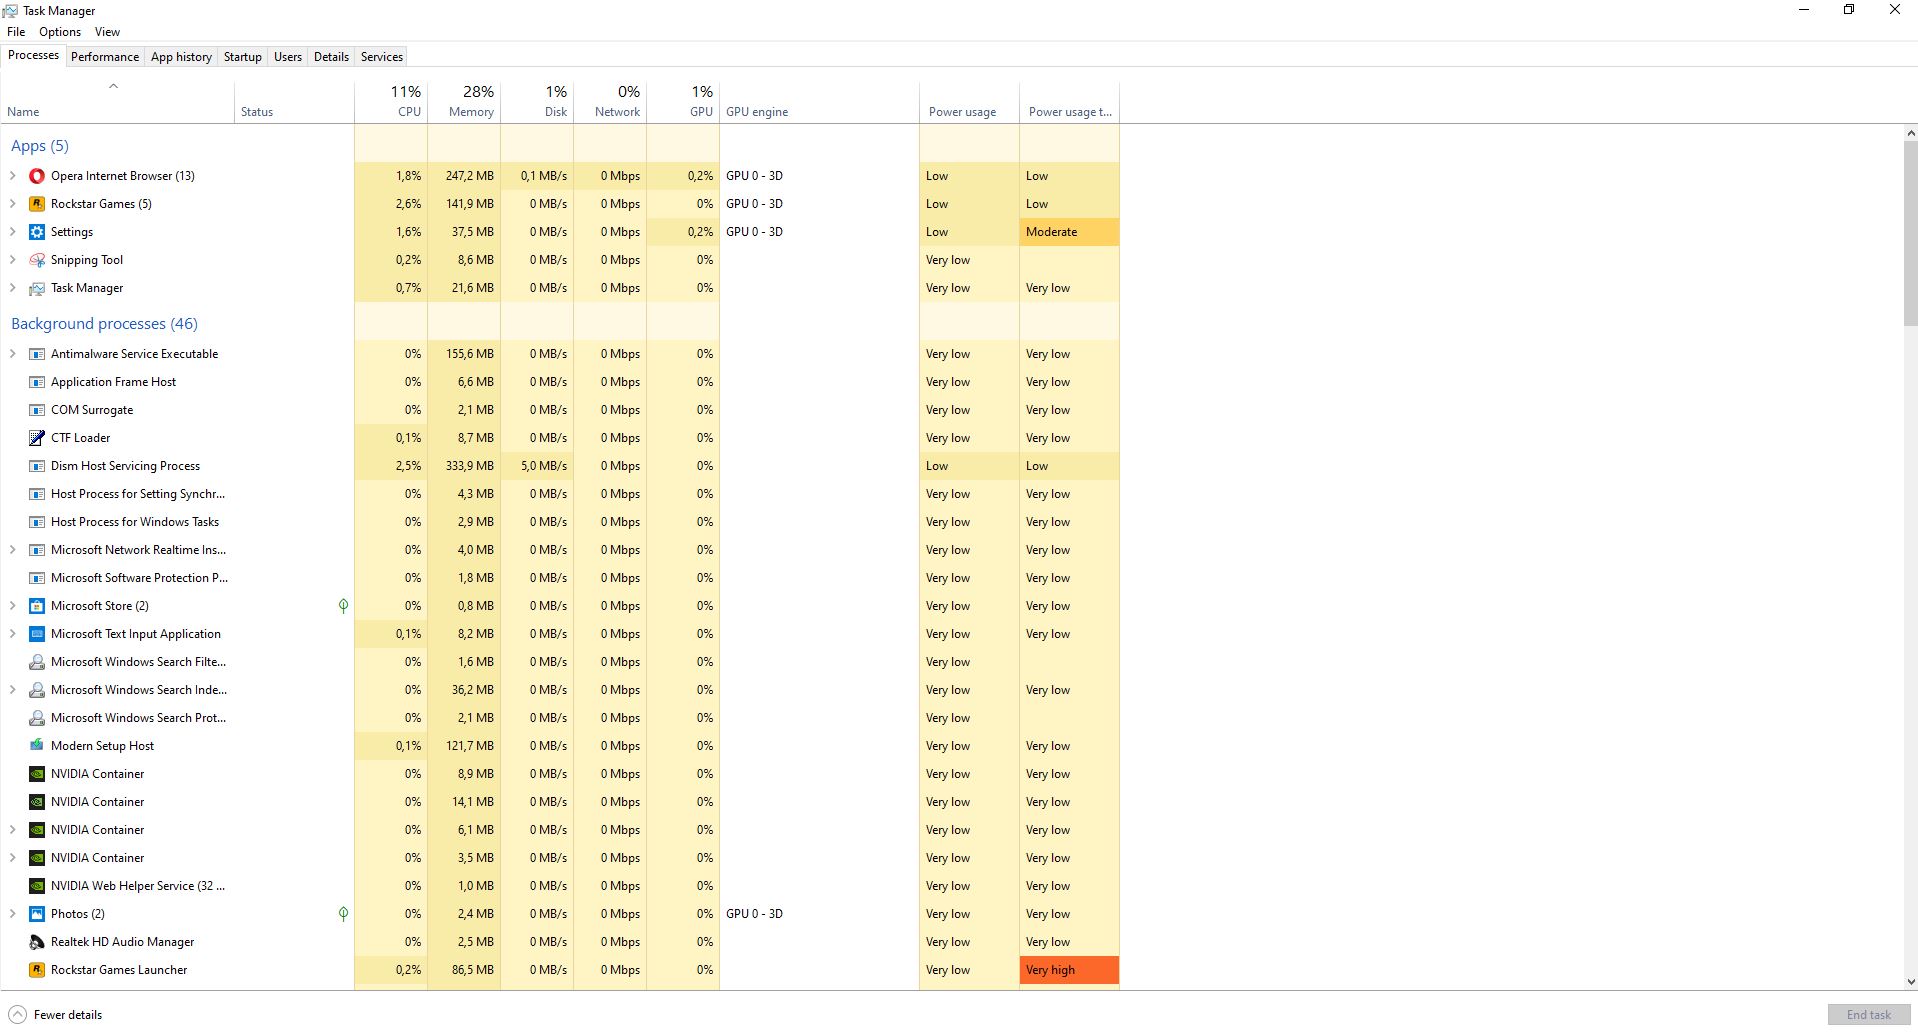Expand the Snipping Tool entry
This screenshot has height=1035, width=1918.
tap(13, 260)
